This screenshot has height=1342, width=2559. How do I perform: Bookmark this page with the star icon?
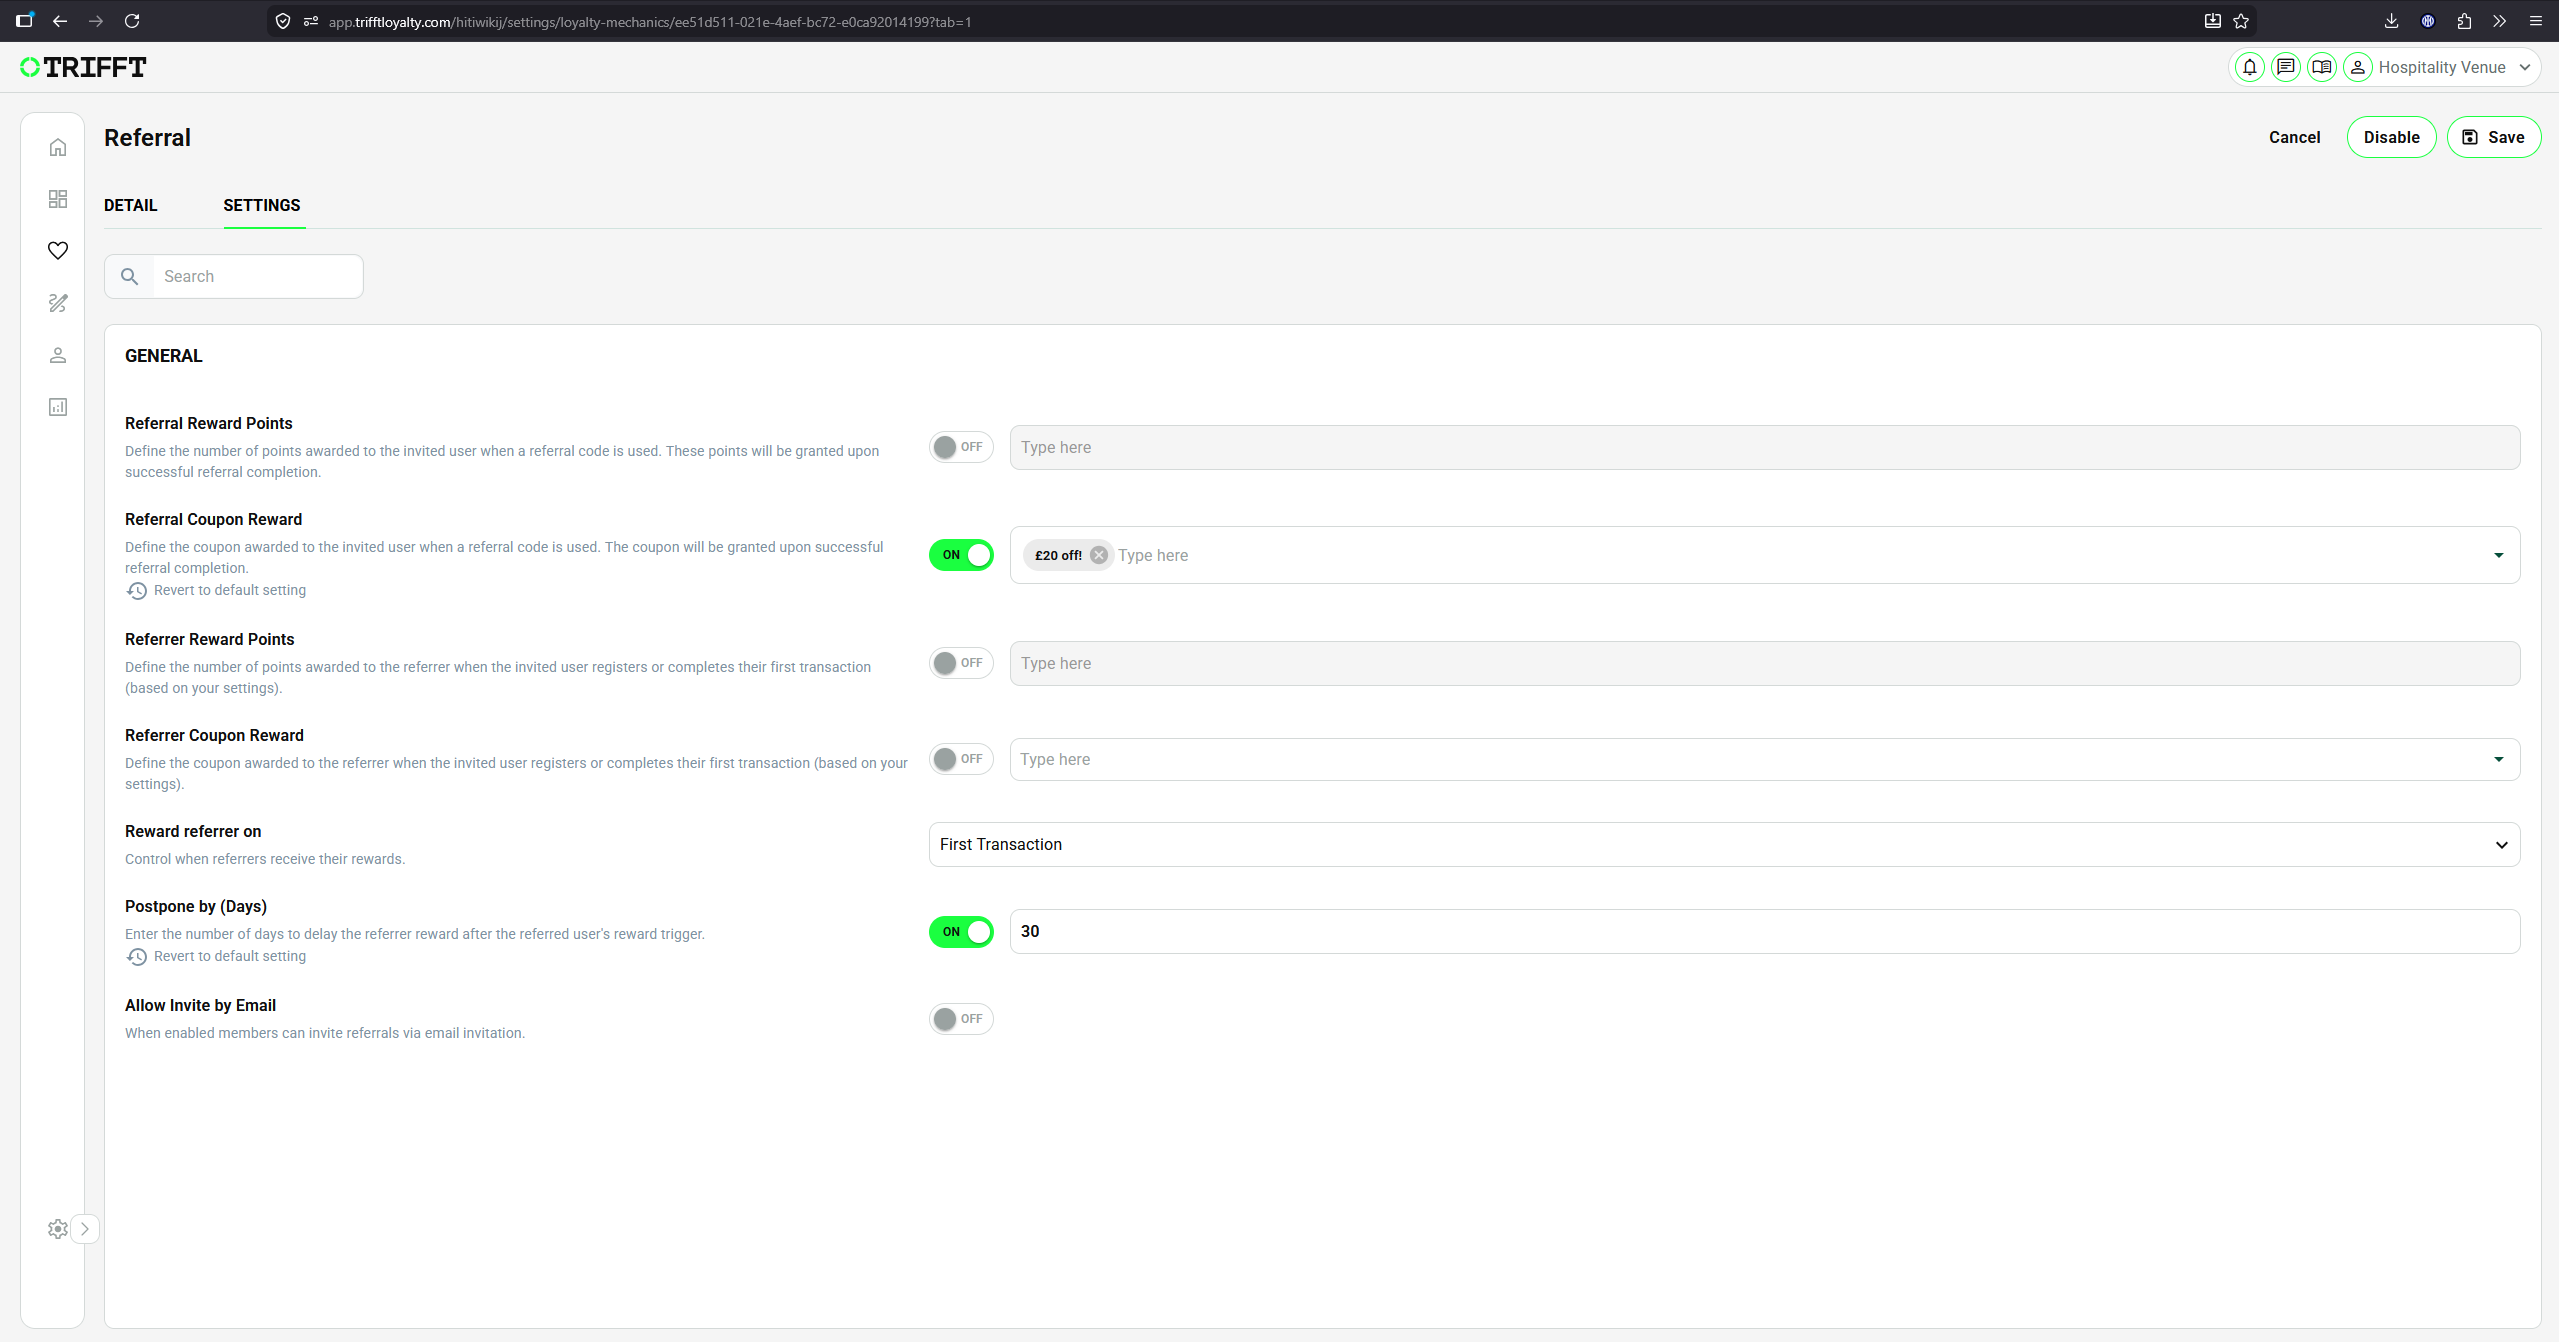pyautogui.click(x=2241, y=21)
